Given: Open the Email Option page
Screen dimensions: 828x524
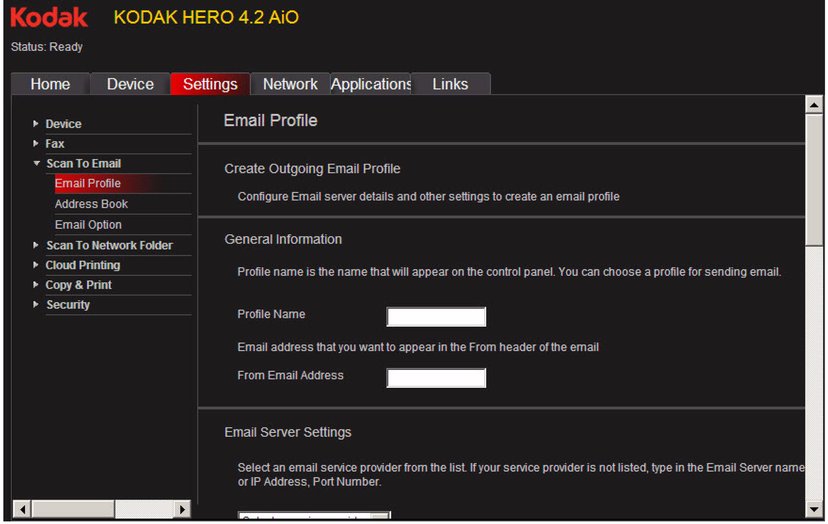Looking at the screenshot, I should [x=88, y=225].
